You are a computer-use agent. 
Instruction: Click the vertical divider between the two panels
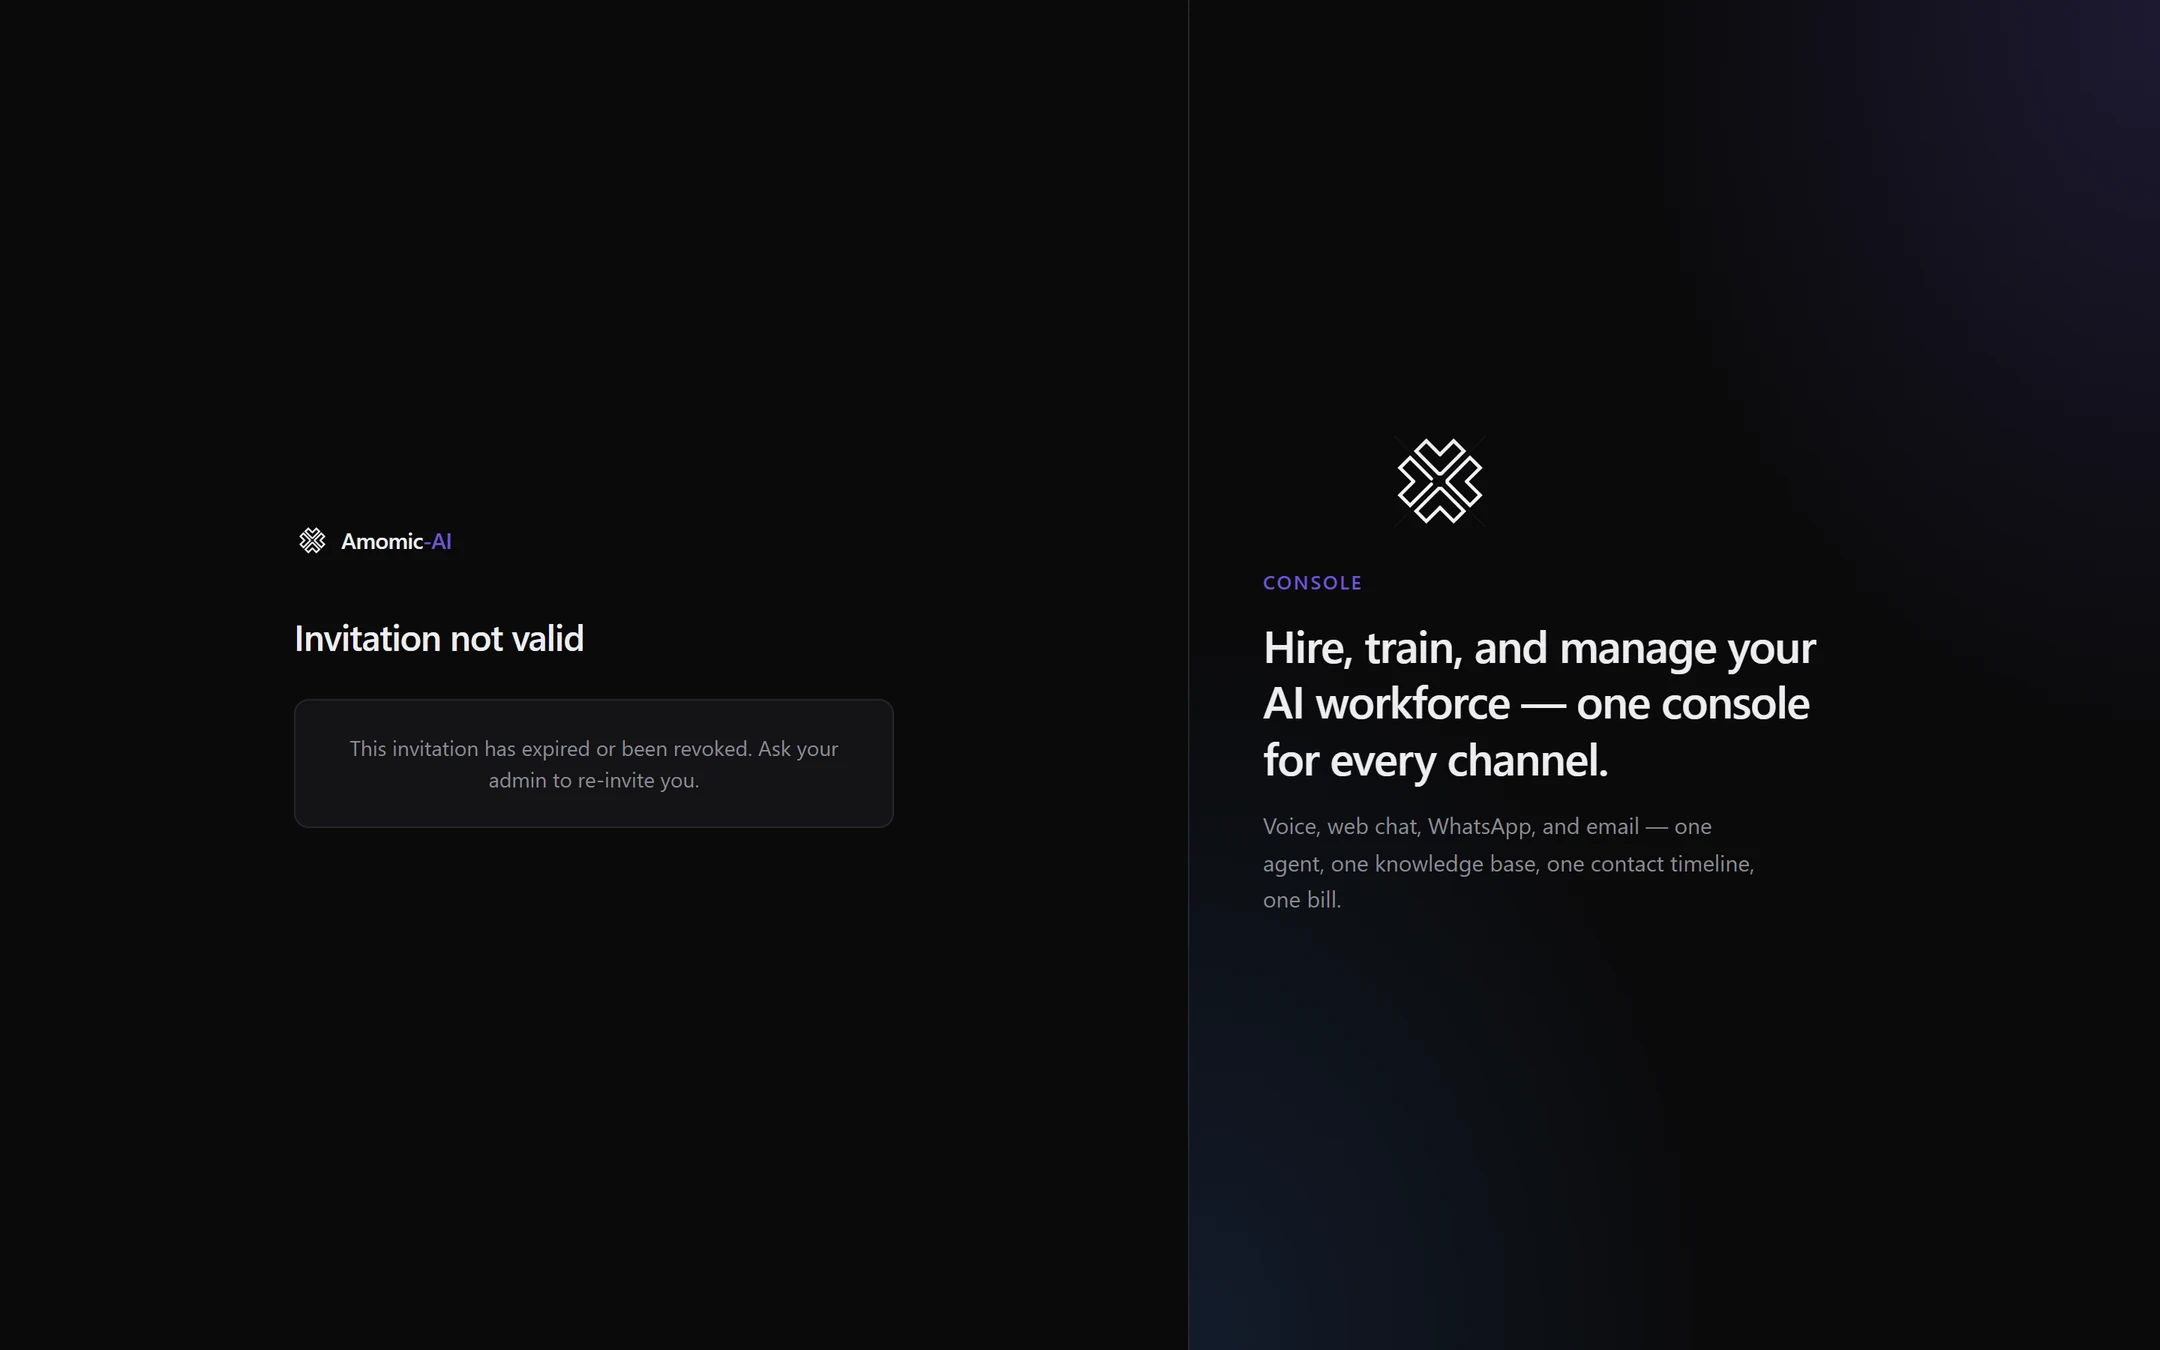1188,675
